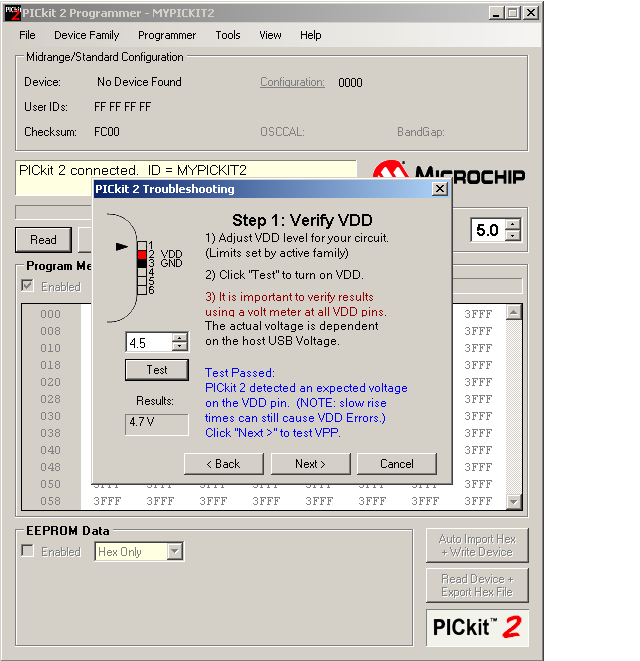Increase the dialog VDD 4.5 value

point(180,338)
